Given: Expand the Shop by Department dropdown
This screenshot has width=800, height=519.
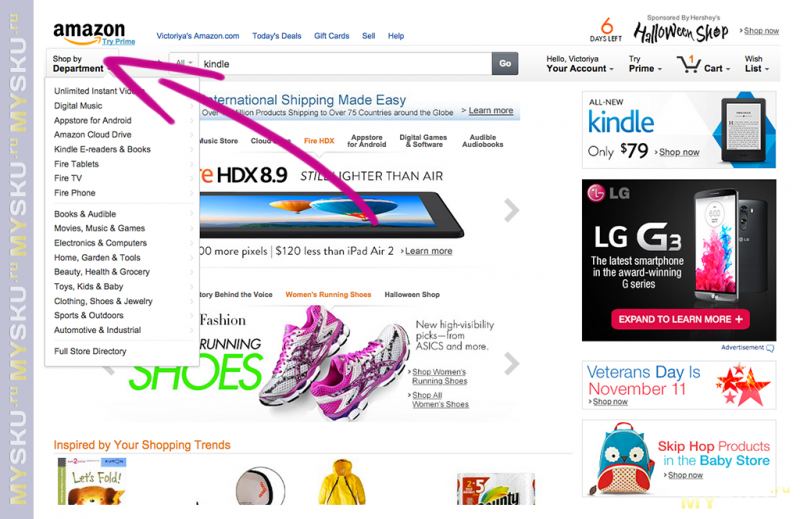Looking at the screenshot, I should click(81, 64).
